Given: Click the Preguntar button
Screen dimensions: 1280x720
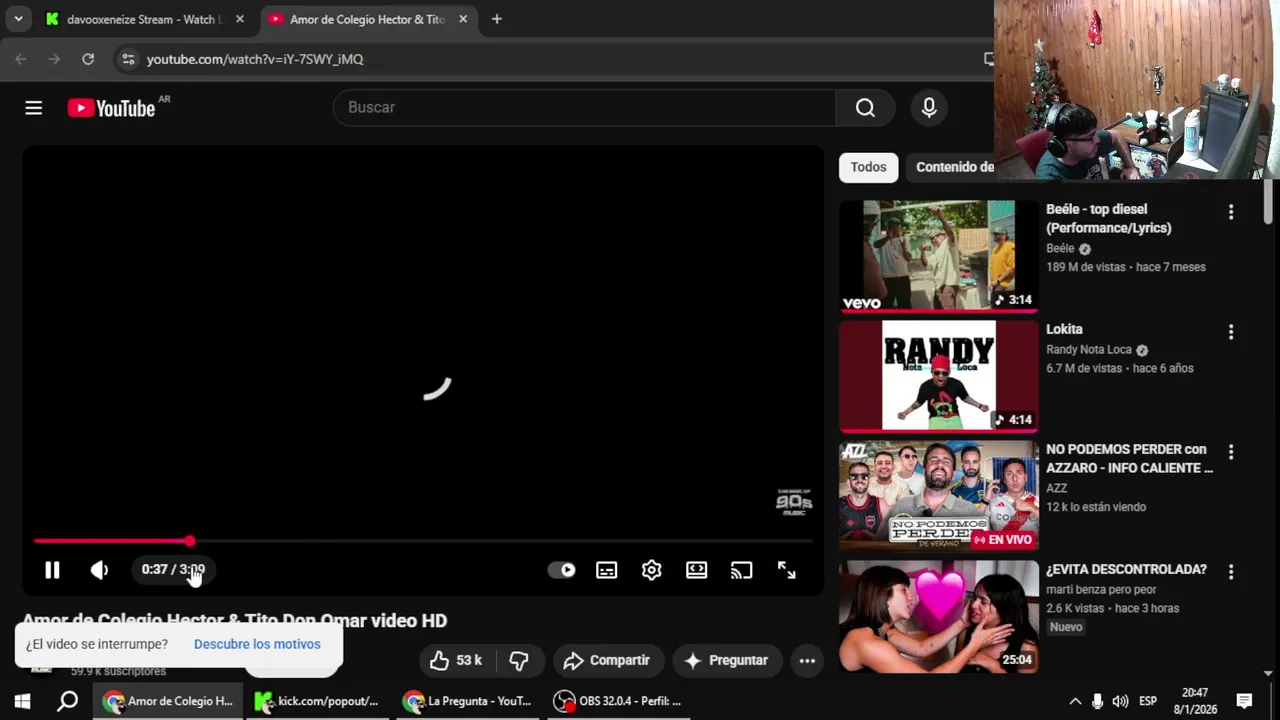Looking at the screenshot, I should (726, 660).
